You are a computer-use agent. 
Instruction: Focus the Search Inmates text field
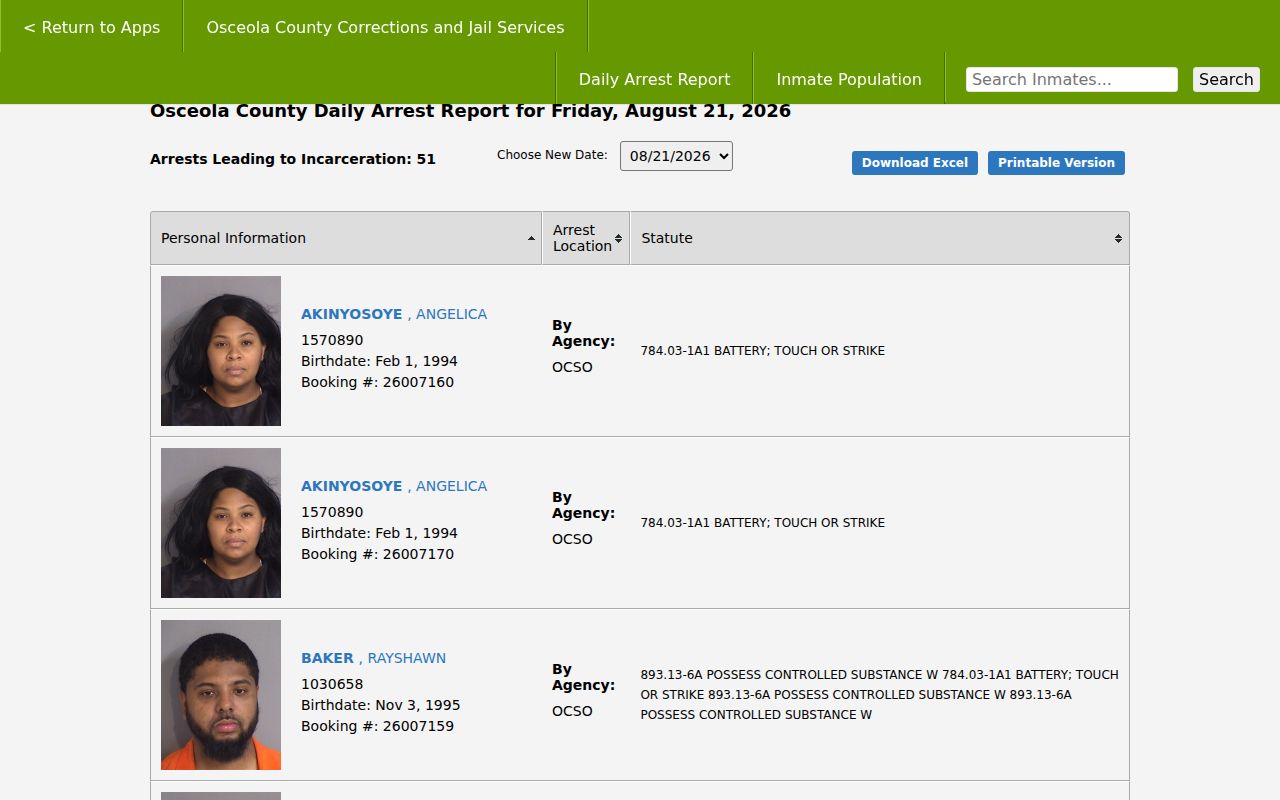(x=1072, y=79)
